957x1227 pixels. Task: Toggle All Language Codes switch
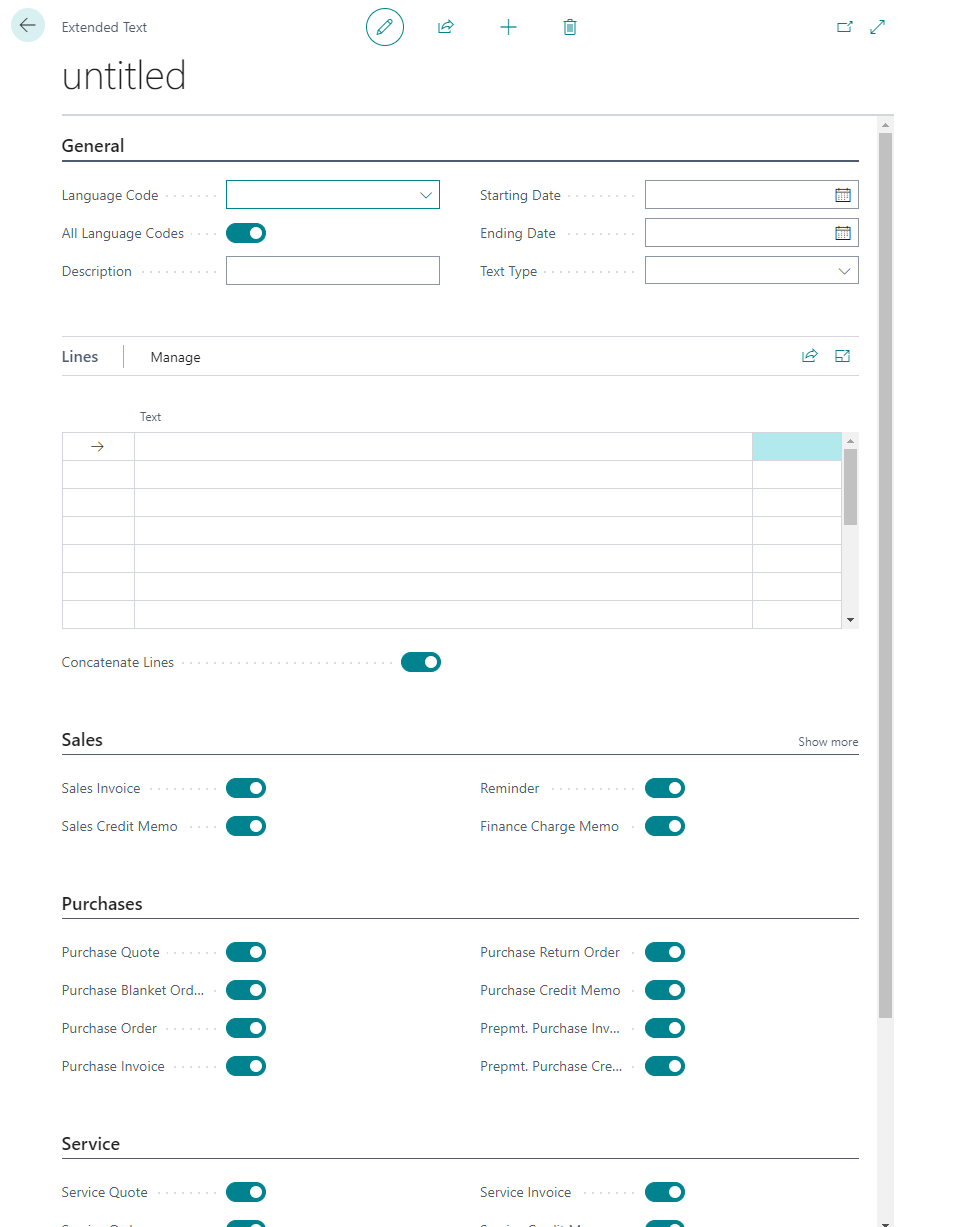[246, 233]
